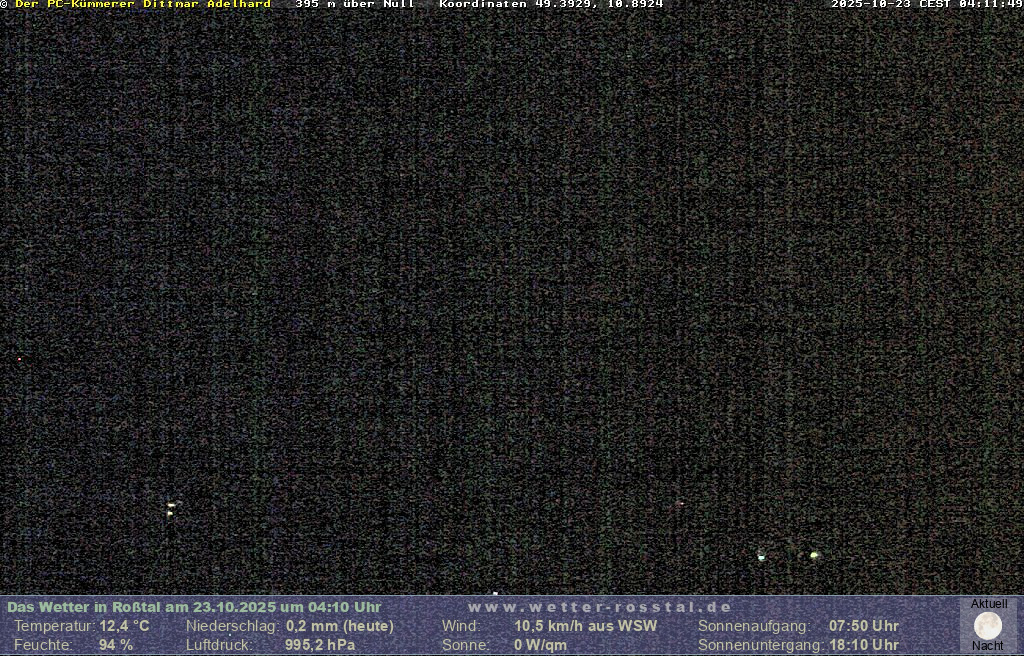Click the www.wetter-rosstal.de website text
1024x656 pixels.
600,607
